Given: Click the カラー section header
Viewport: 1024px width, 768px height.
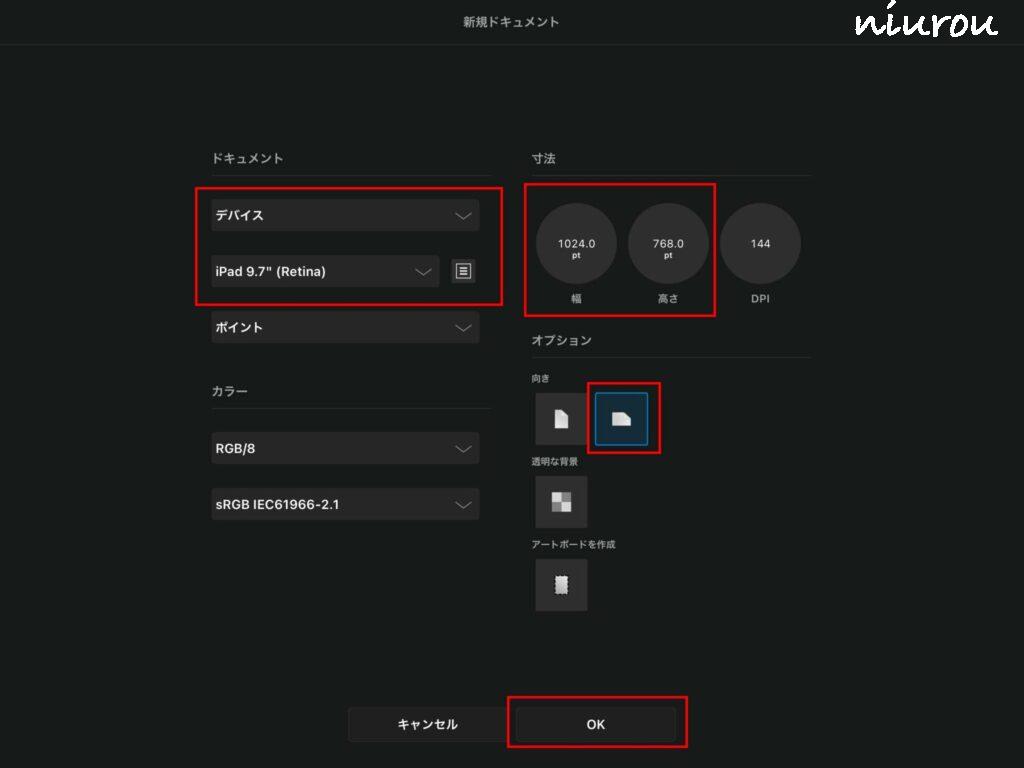Looking at the screenshot, I should click(x=229, y=391).
